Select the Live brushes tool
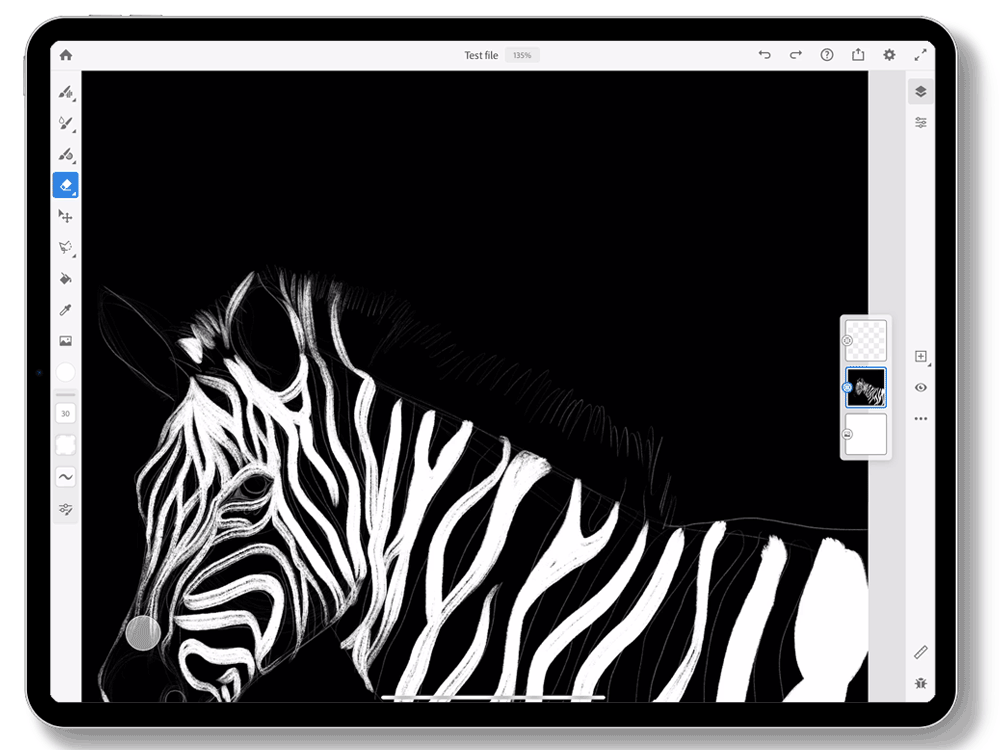Screen dimensions: 1000x750 pyautogui.click(x=66, y=123)
